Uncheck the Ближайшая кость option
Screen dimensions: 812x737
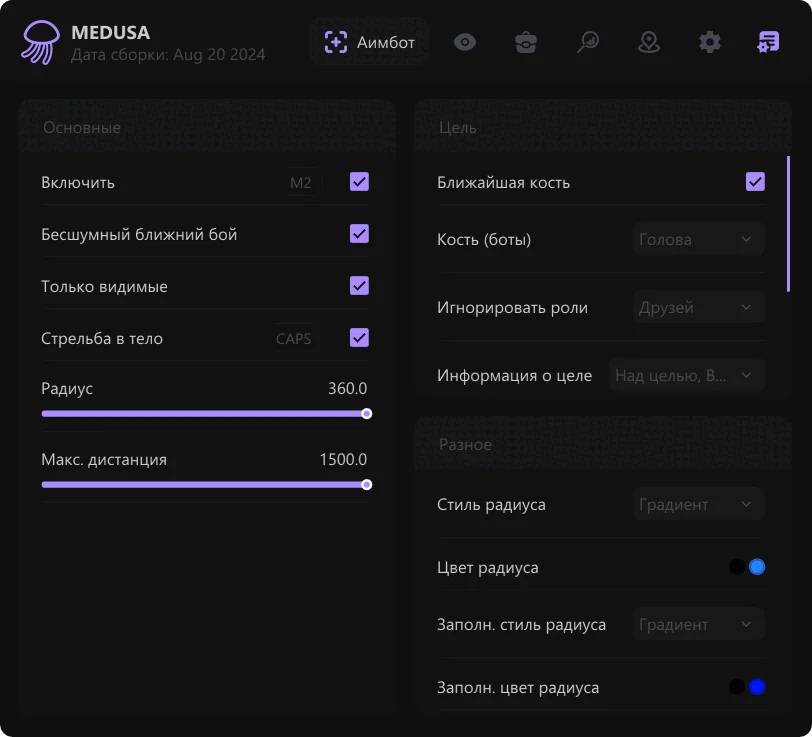[x=755, y=182]
